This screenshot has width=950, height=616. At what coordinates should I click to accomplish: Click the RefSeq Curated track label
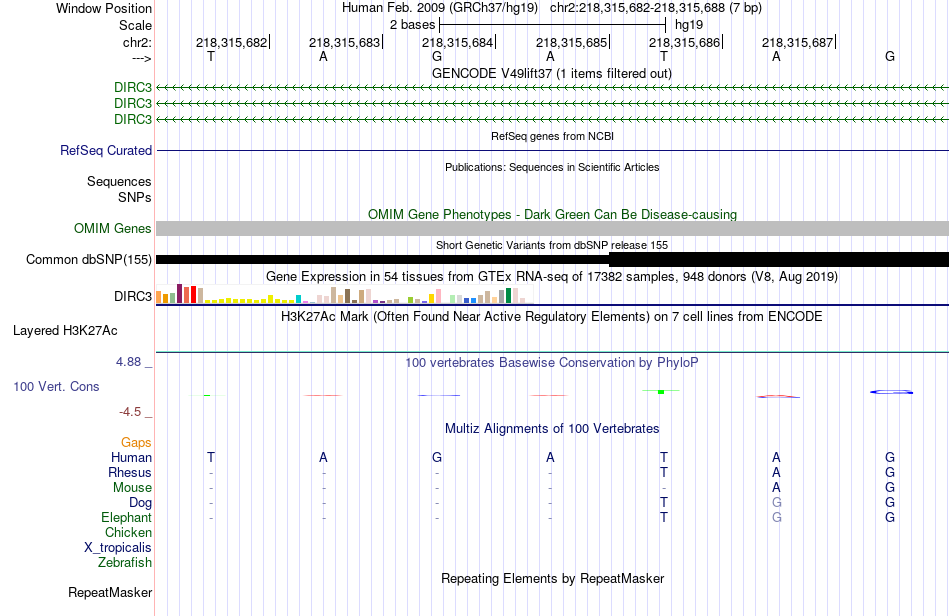click(106, 150)
